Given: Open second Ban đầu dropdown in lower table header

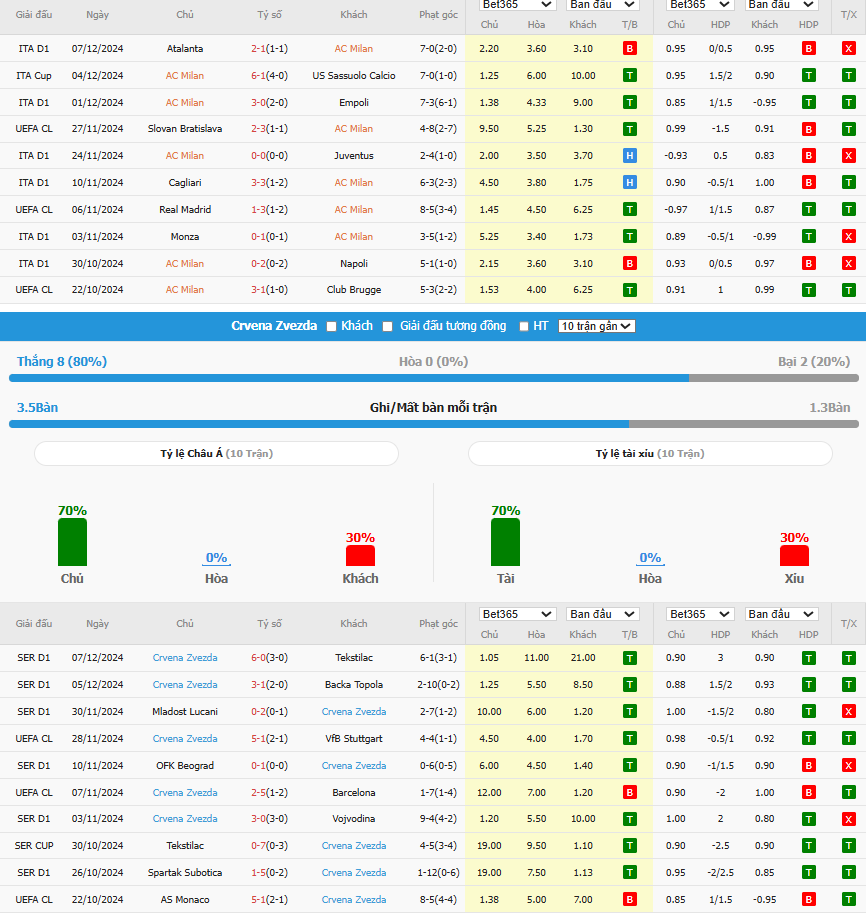Looking at the screenshot, I should click(x=781, y=614).
